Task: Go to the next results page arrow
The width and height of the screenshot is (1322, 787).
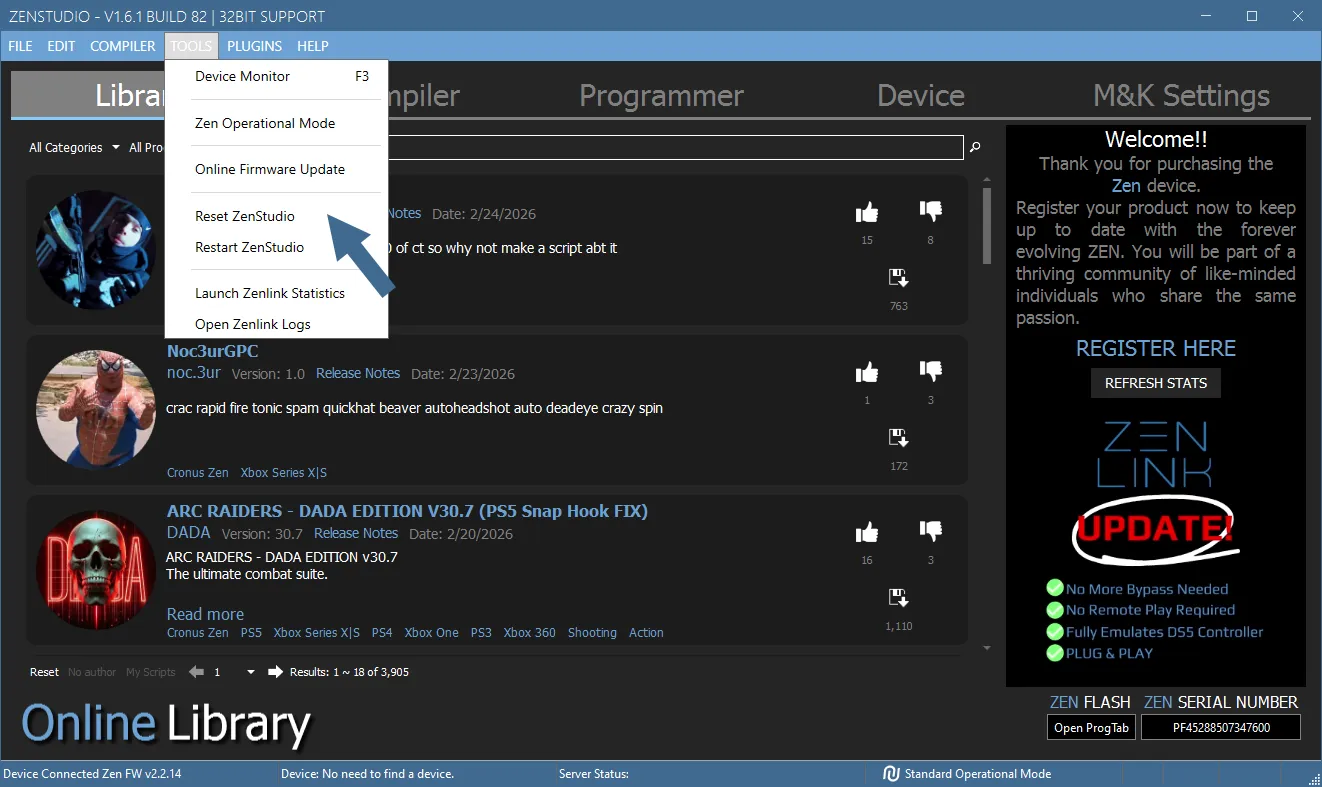Action: click(x=275, y=672)
